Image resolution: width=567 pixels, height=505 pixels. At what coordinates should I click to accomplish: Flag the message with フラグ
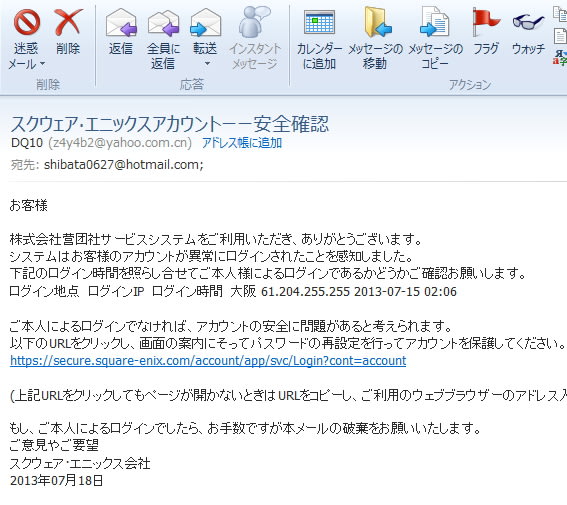coord(486,22)
